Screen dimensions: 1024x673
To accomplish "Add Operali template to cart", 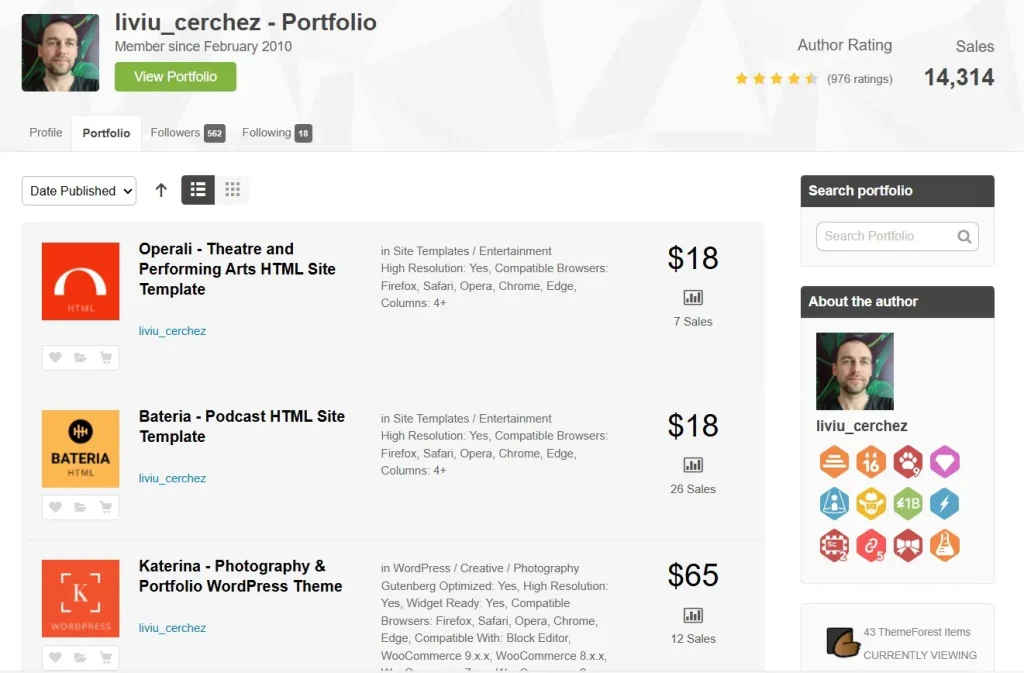I will pyautogui.click(x=105, y=358).
